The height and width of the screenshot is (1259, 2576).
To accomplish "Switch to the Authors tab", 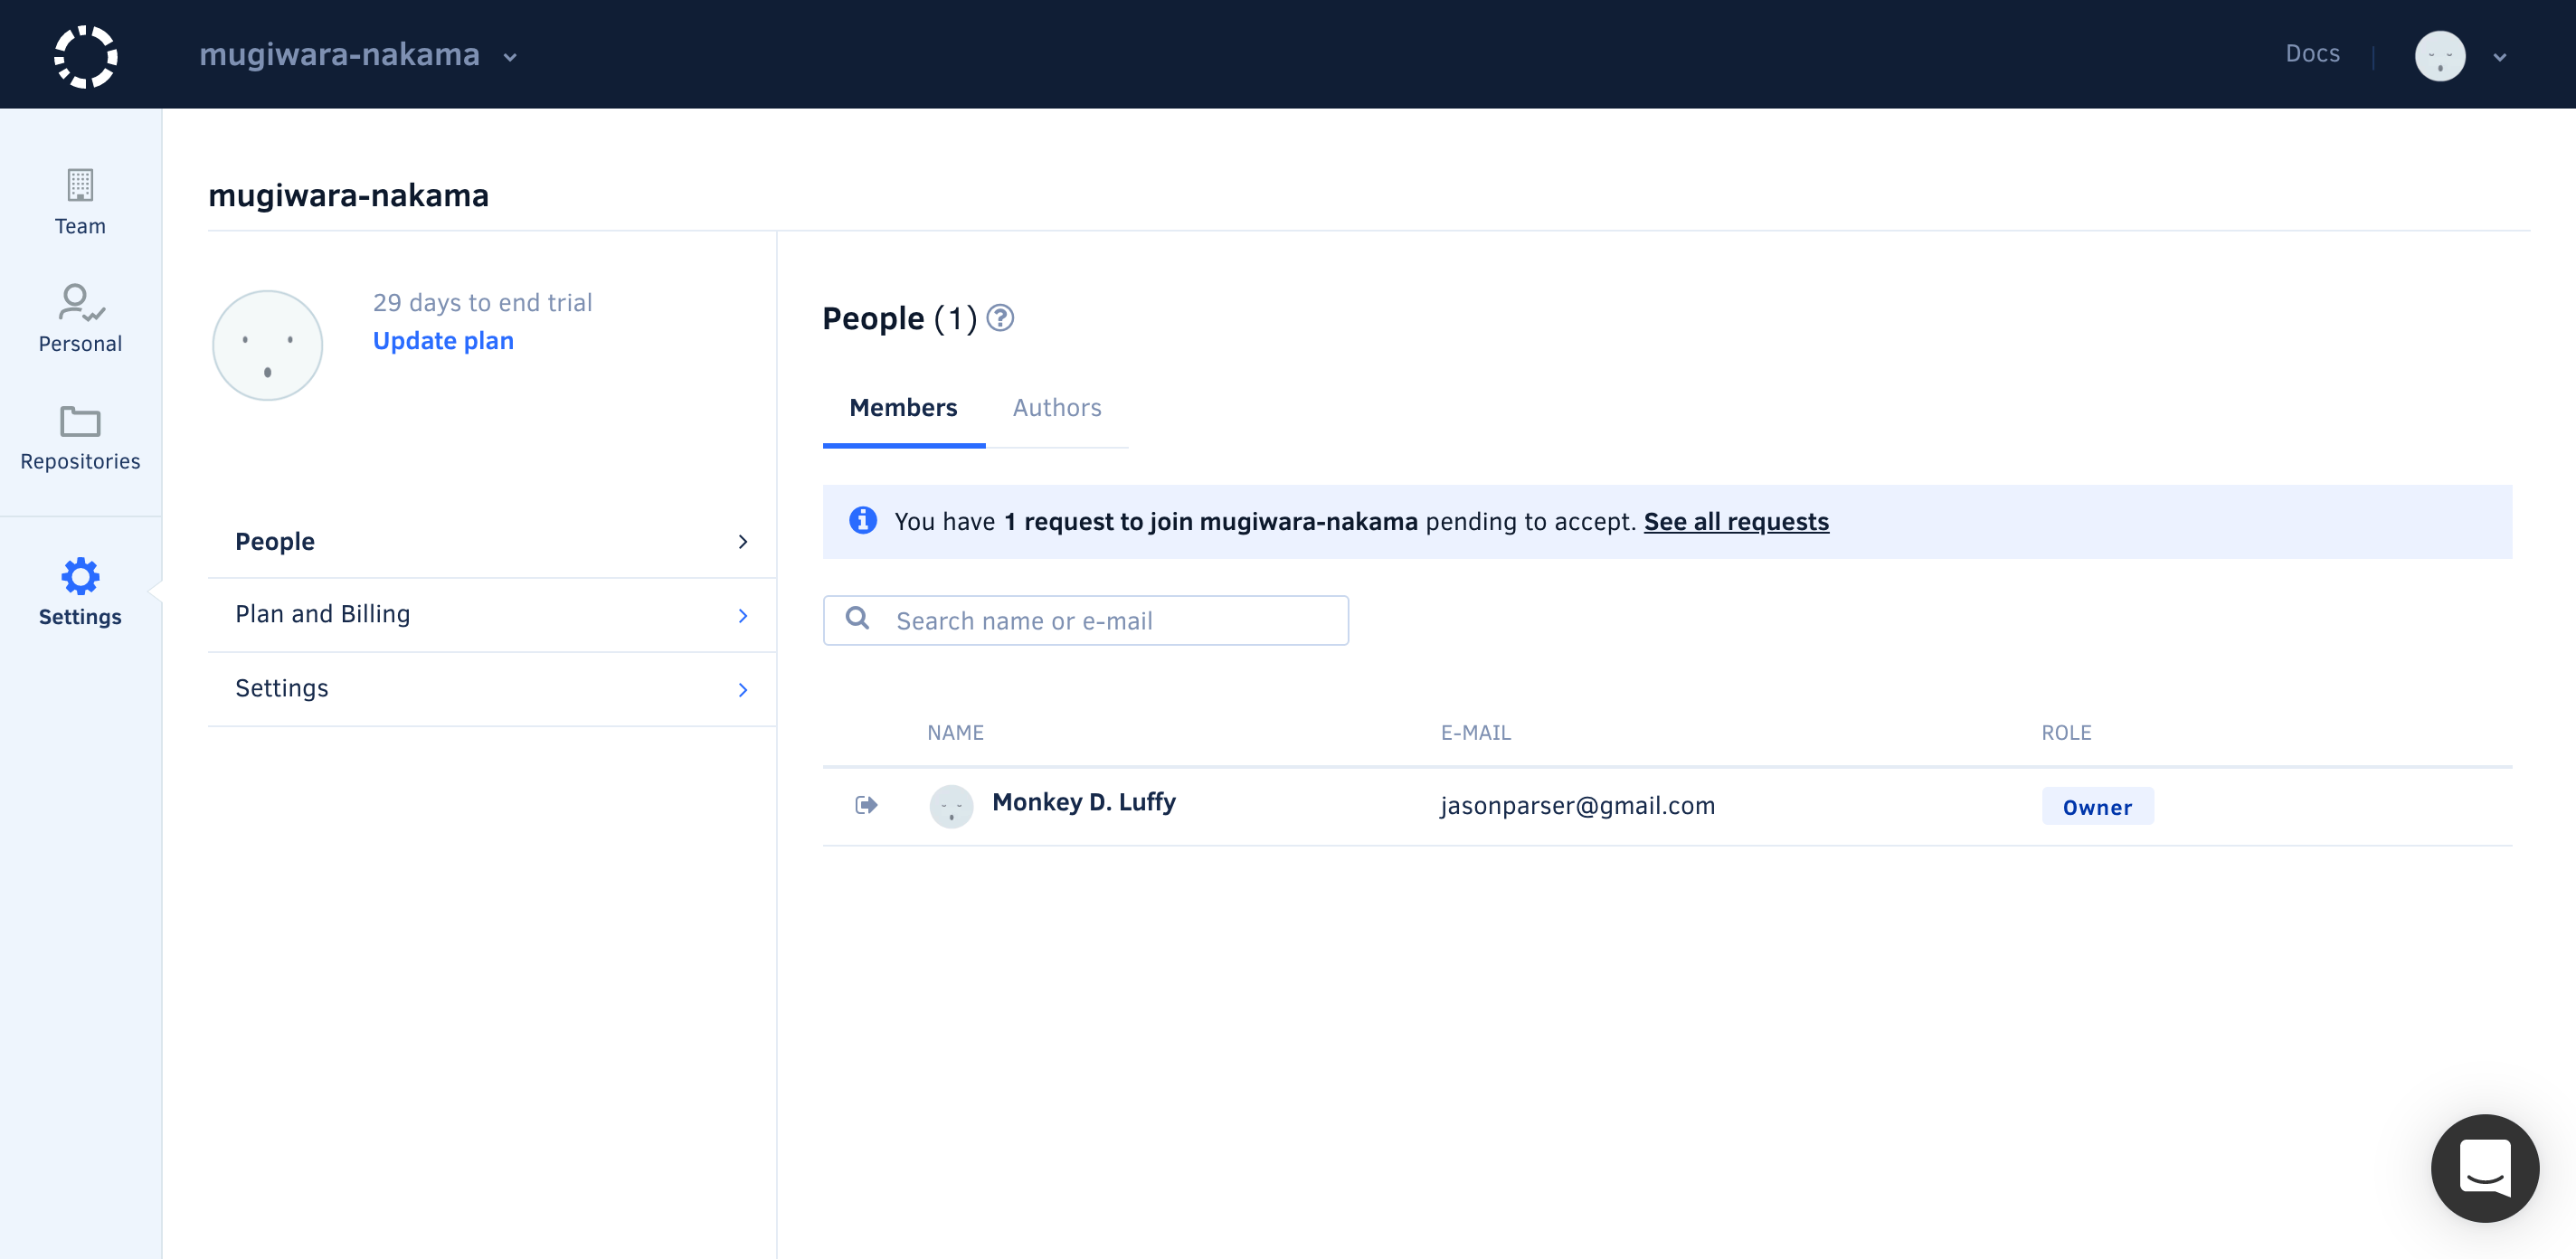I will tap(1056, 408).
